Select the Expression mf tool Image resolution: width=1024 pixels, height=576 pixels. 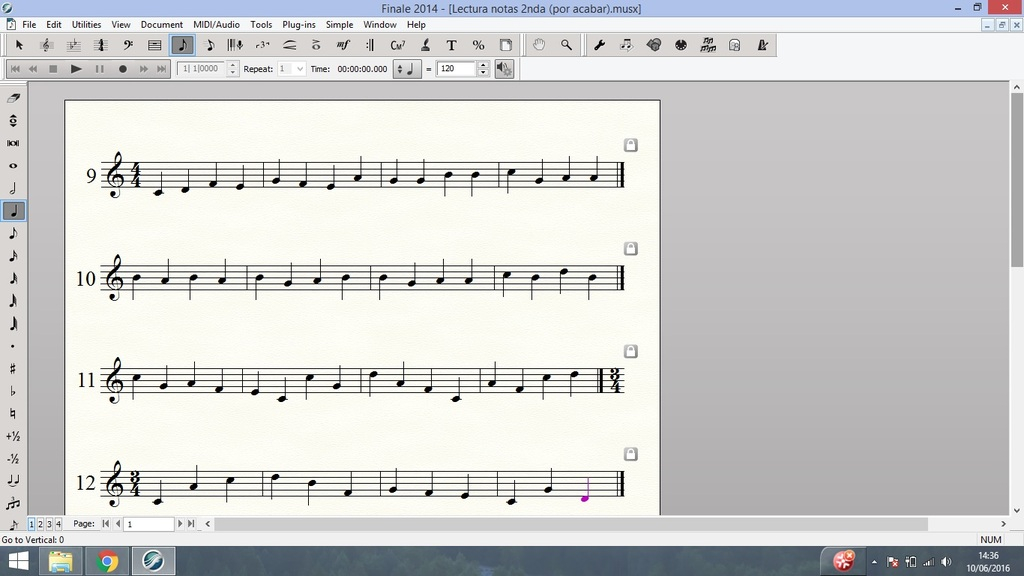point(343,45)
